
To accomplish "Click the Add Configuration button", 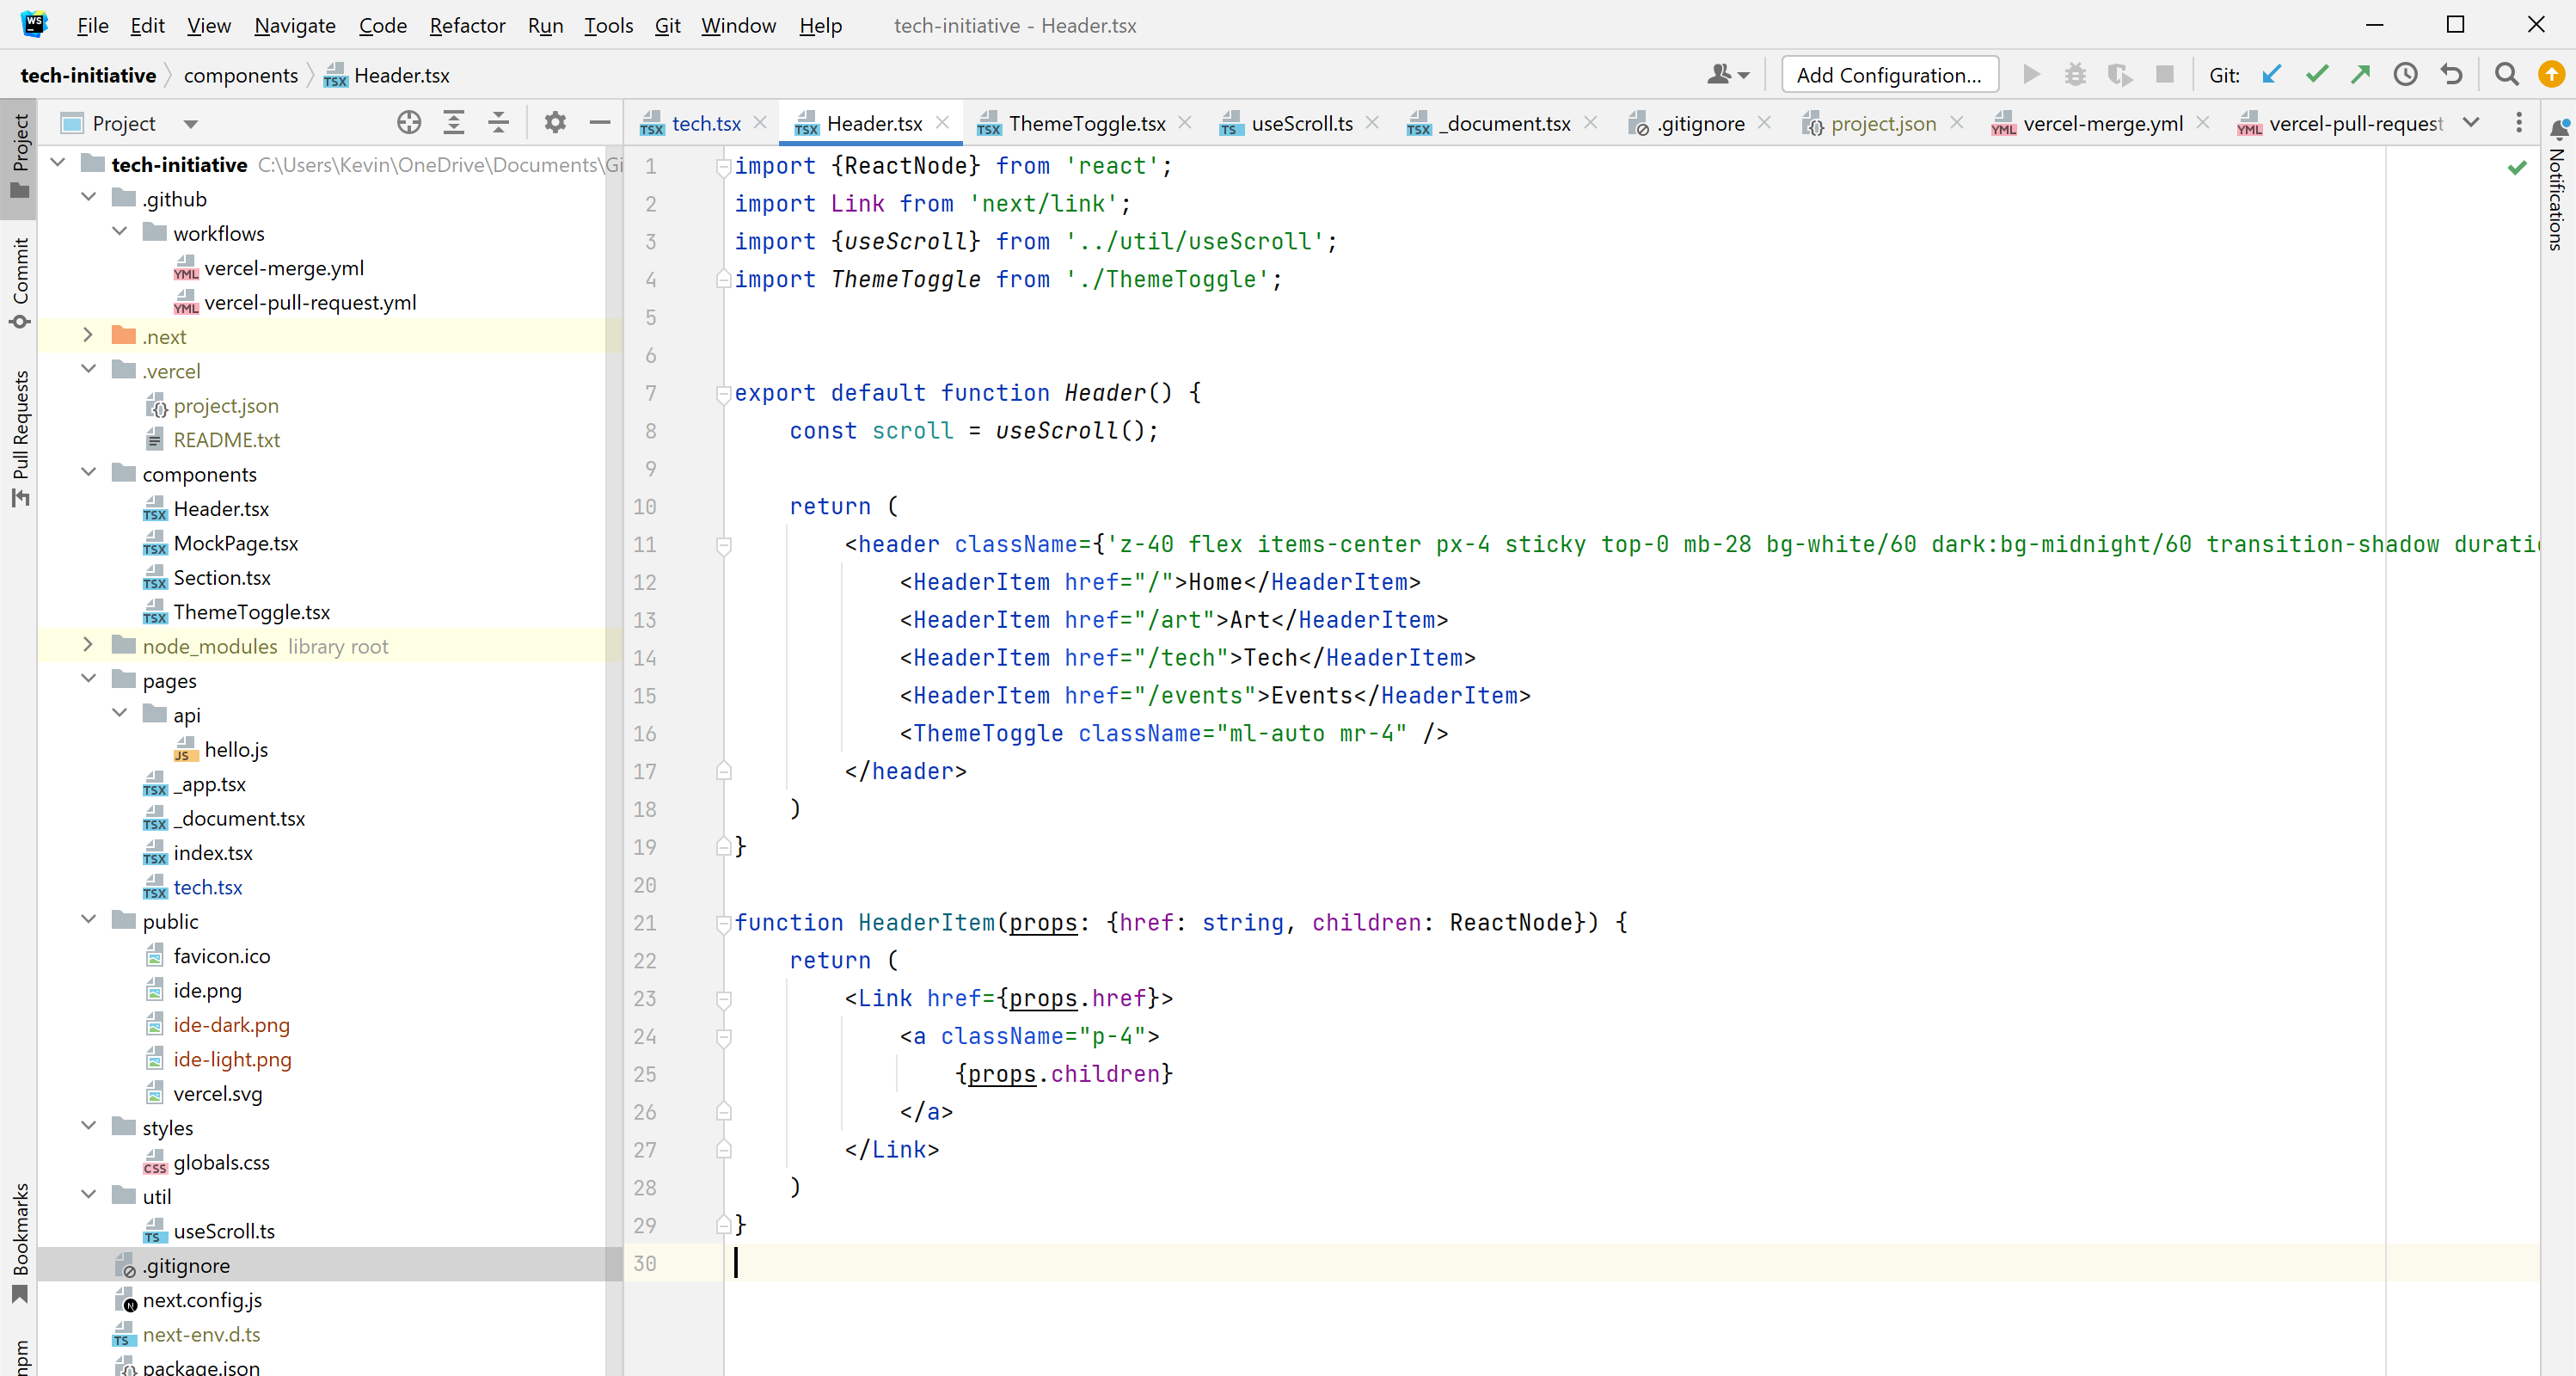I will (x=1888, y=75).
